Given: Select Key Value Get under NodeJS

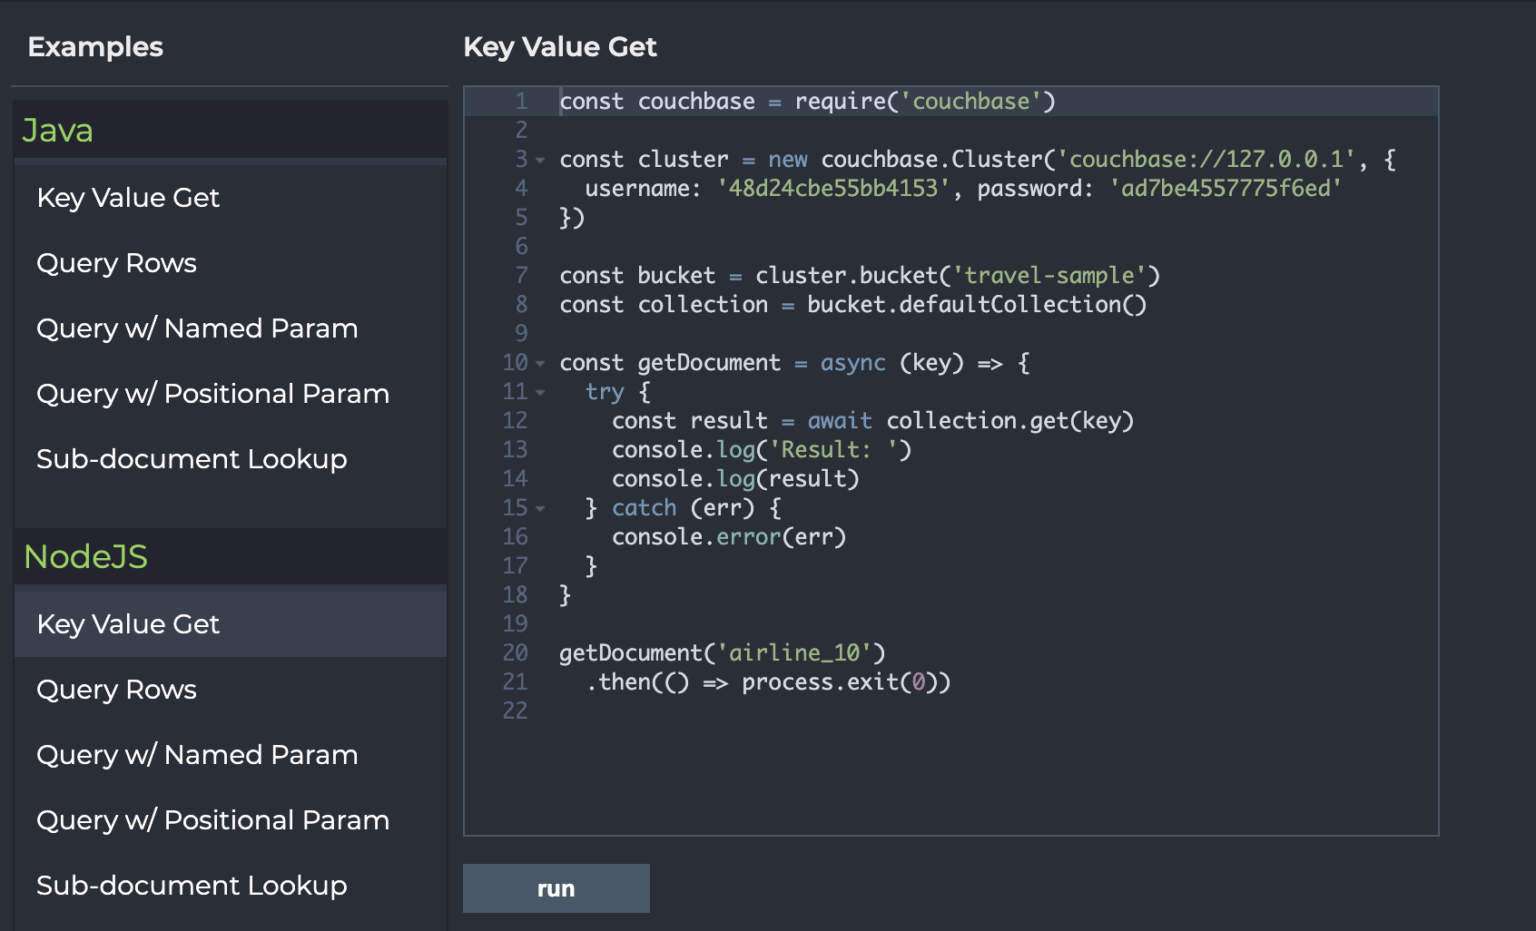Looking at the screenshot, I should [128, 623].
